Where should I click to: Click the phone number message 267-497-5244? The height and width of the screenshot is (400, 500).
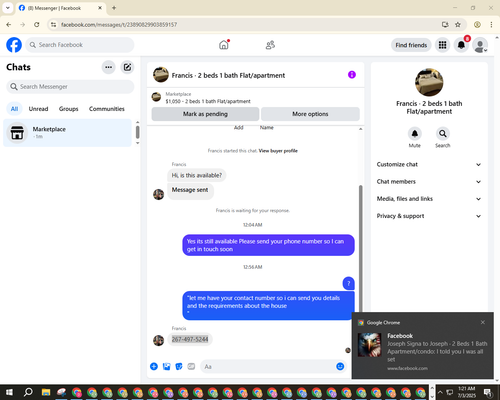[190, 339]
